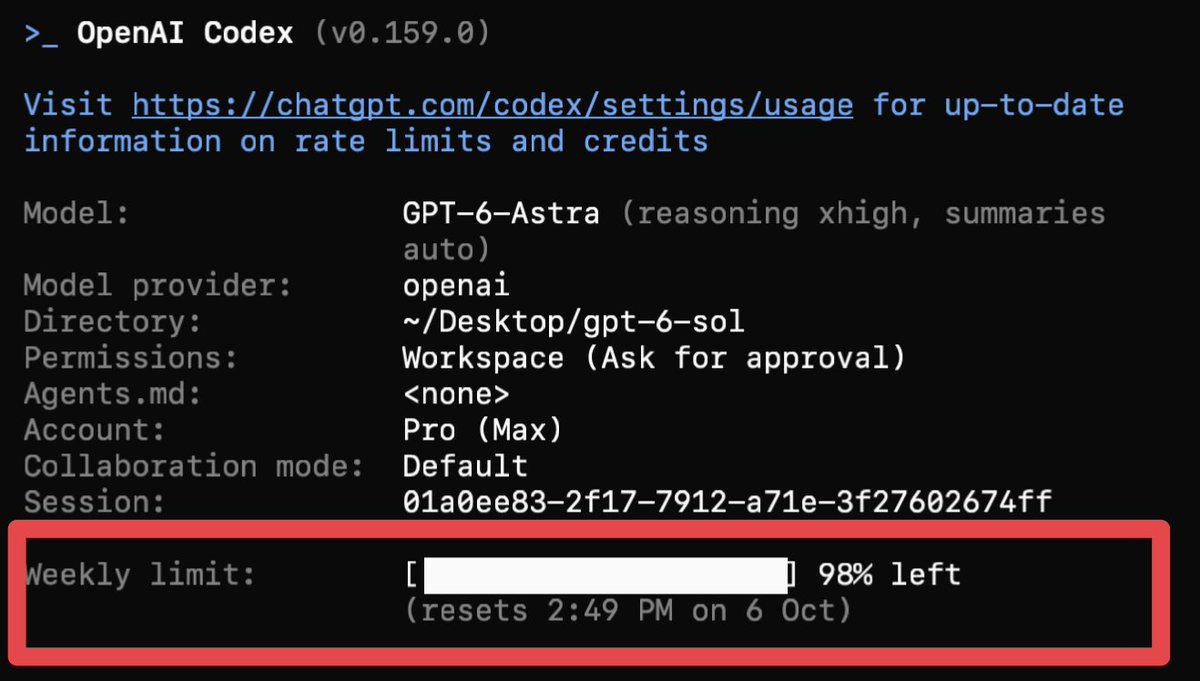
Task: Click the 'openai' provider value
Action: point(456,285)
